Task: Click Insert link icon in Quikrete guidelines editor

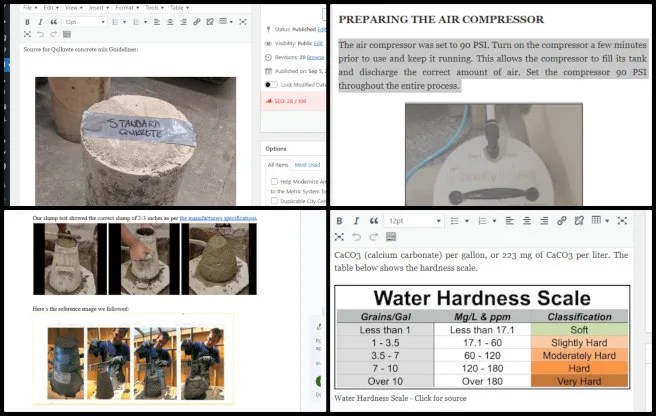Action: click(x=197, y=22)
